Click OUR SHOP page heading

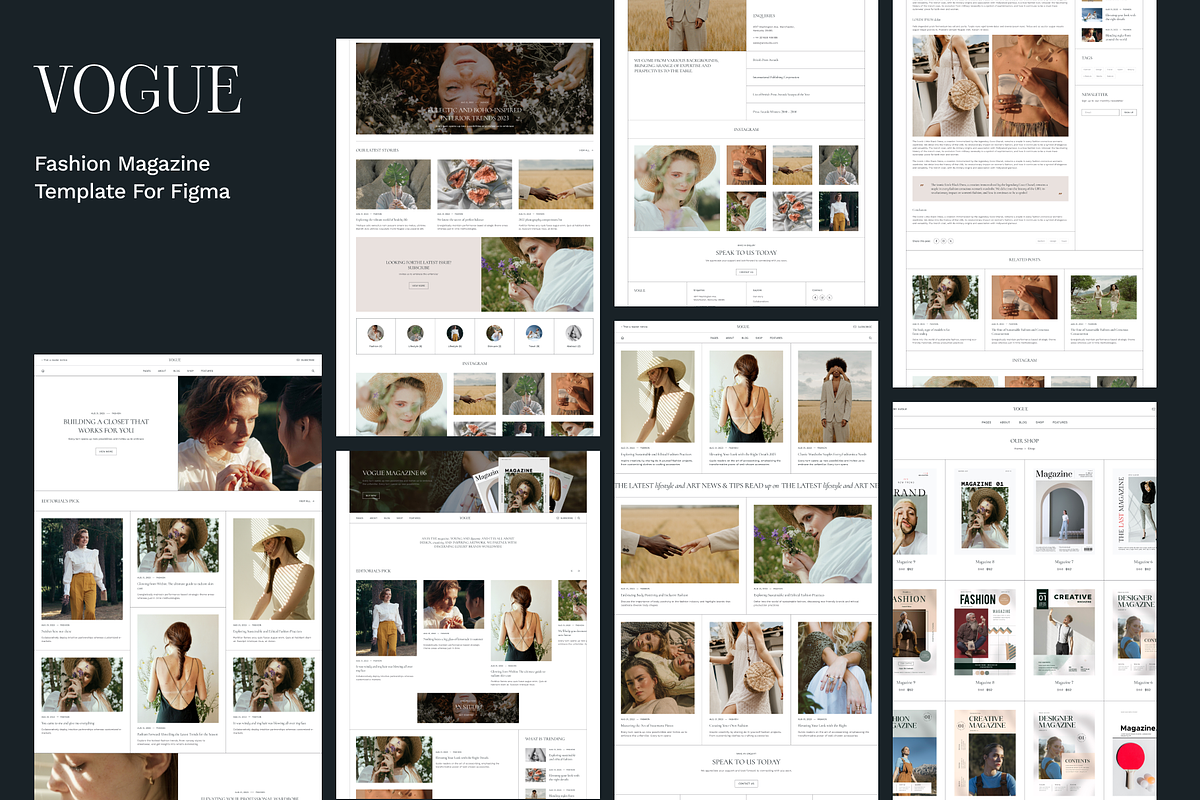(1024, 441)
